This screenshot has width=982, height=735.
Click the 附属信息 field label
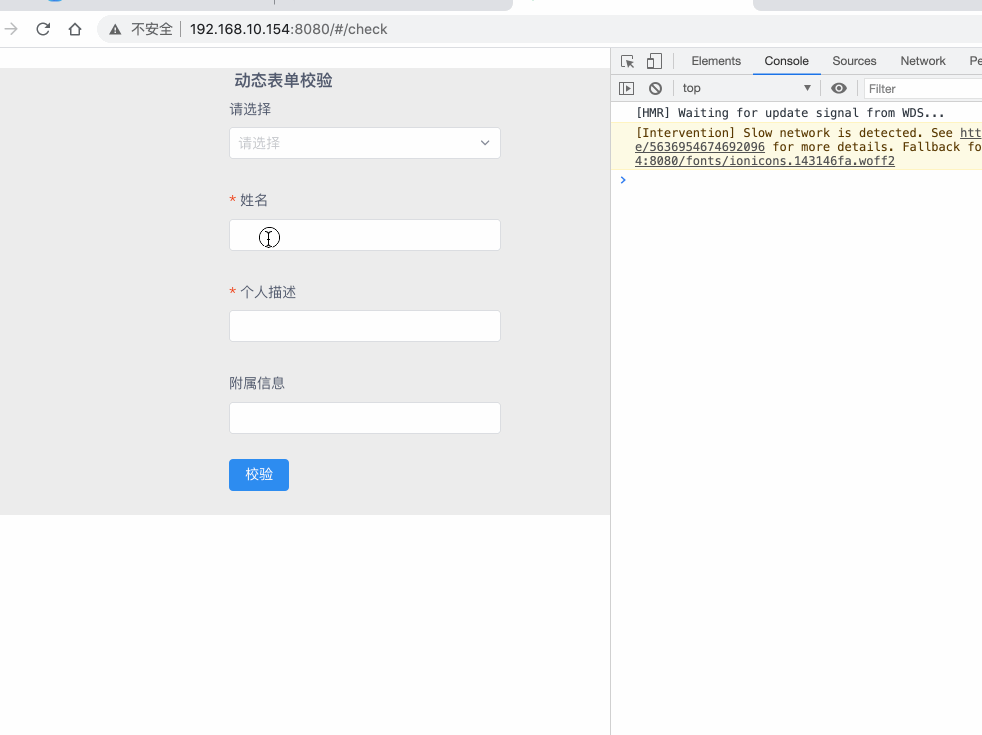[x=257, y=383]
